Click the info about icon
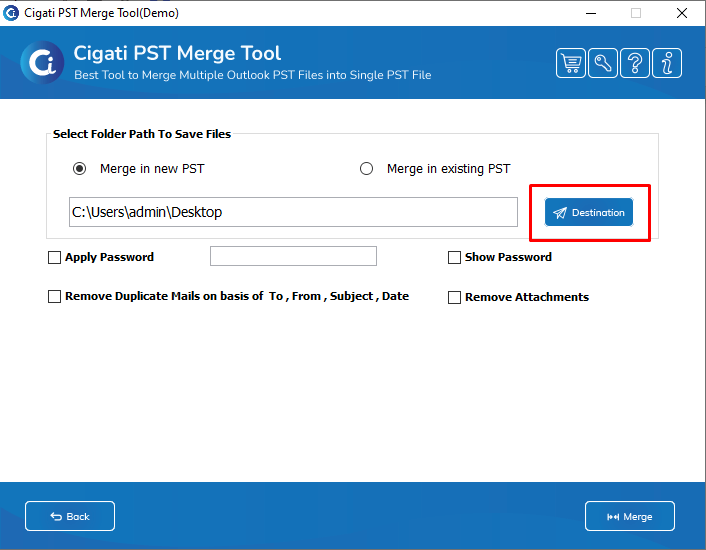 tap(667, 63)
